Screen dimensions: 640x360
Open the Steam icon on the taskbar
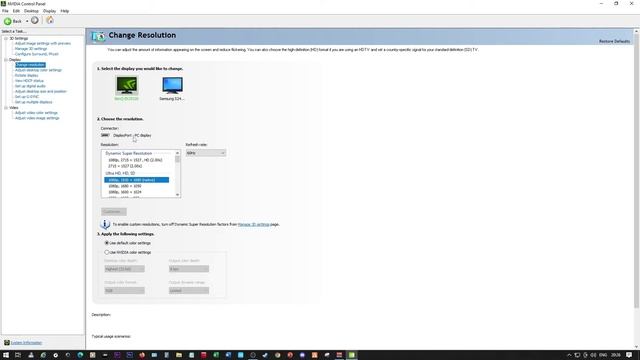tap(265, 355)
